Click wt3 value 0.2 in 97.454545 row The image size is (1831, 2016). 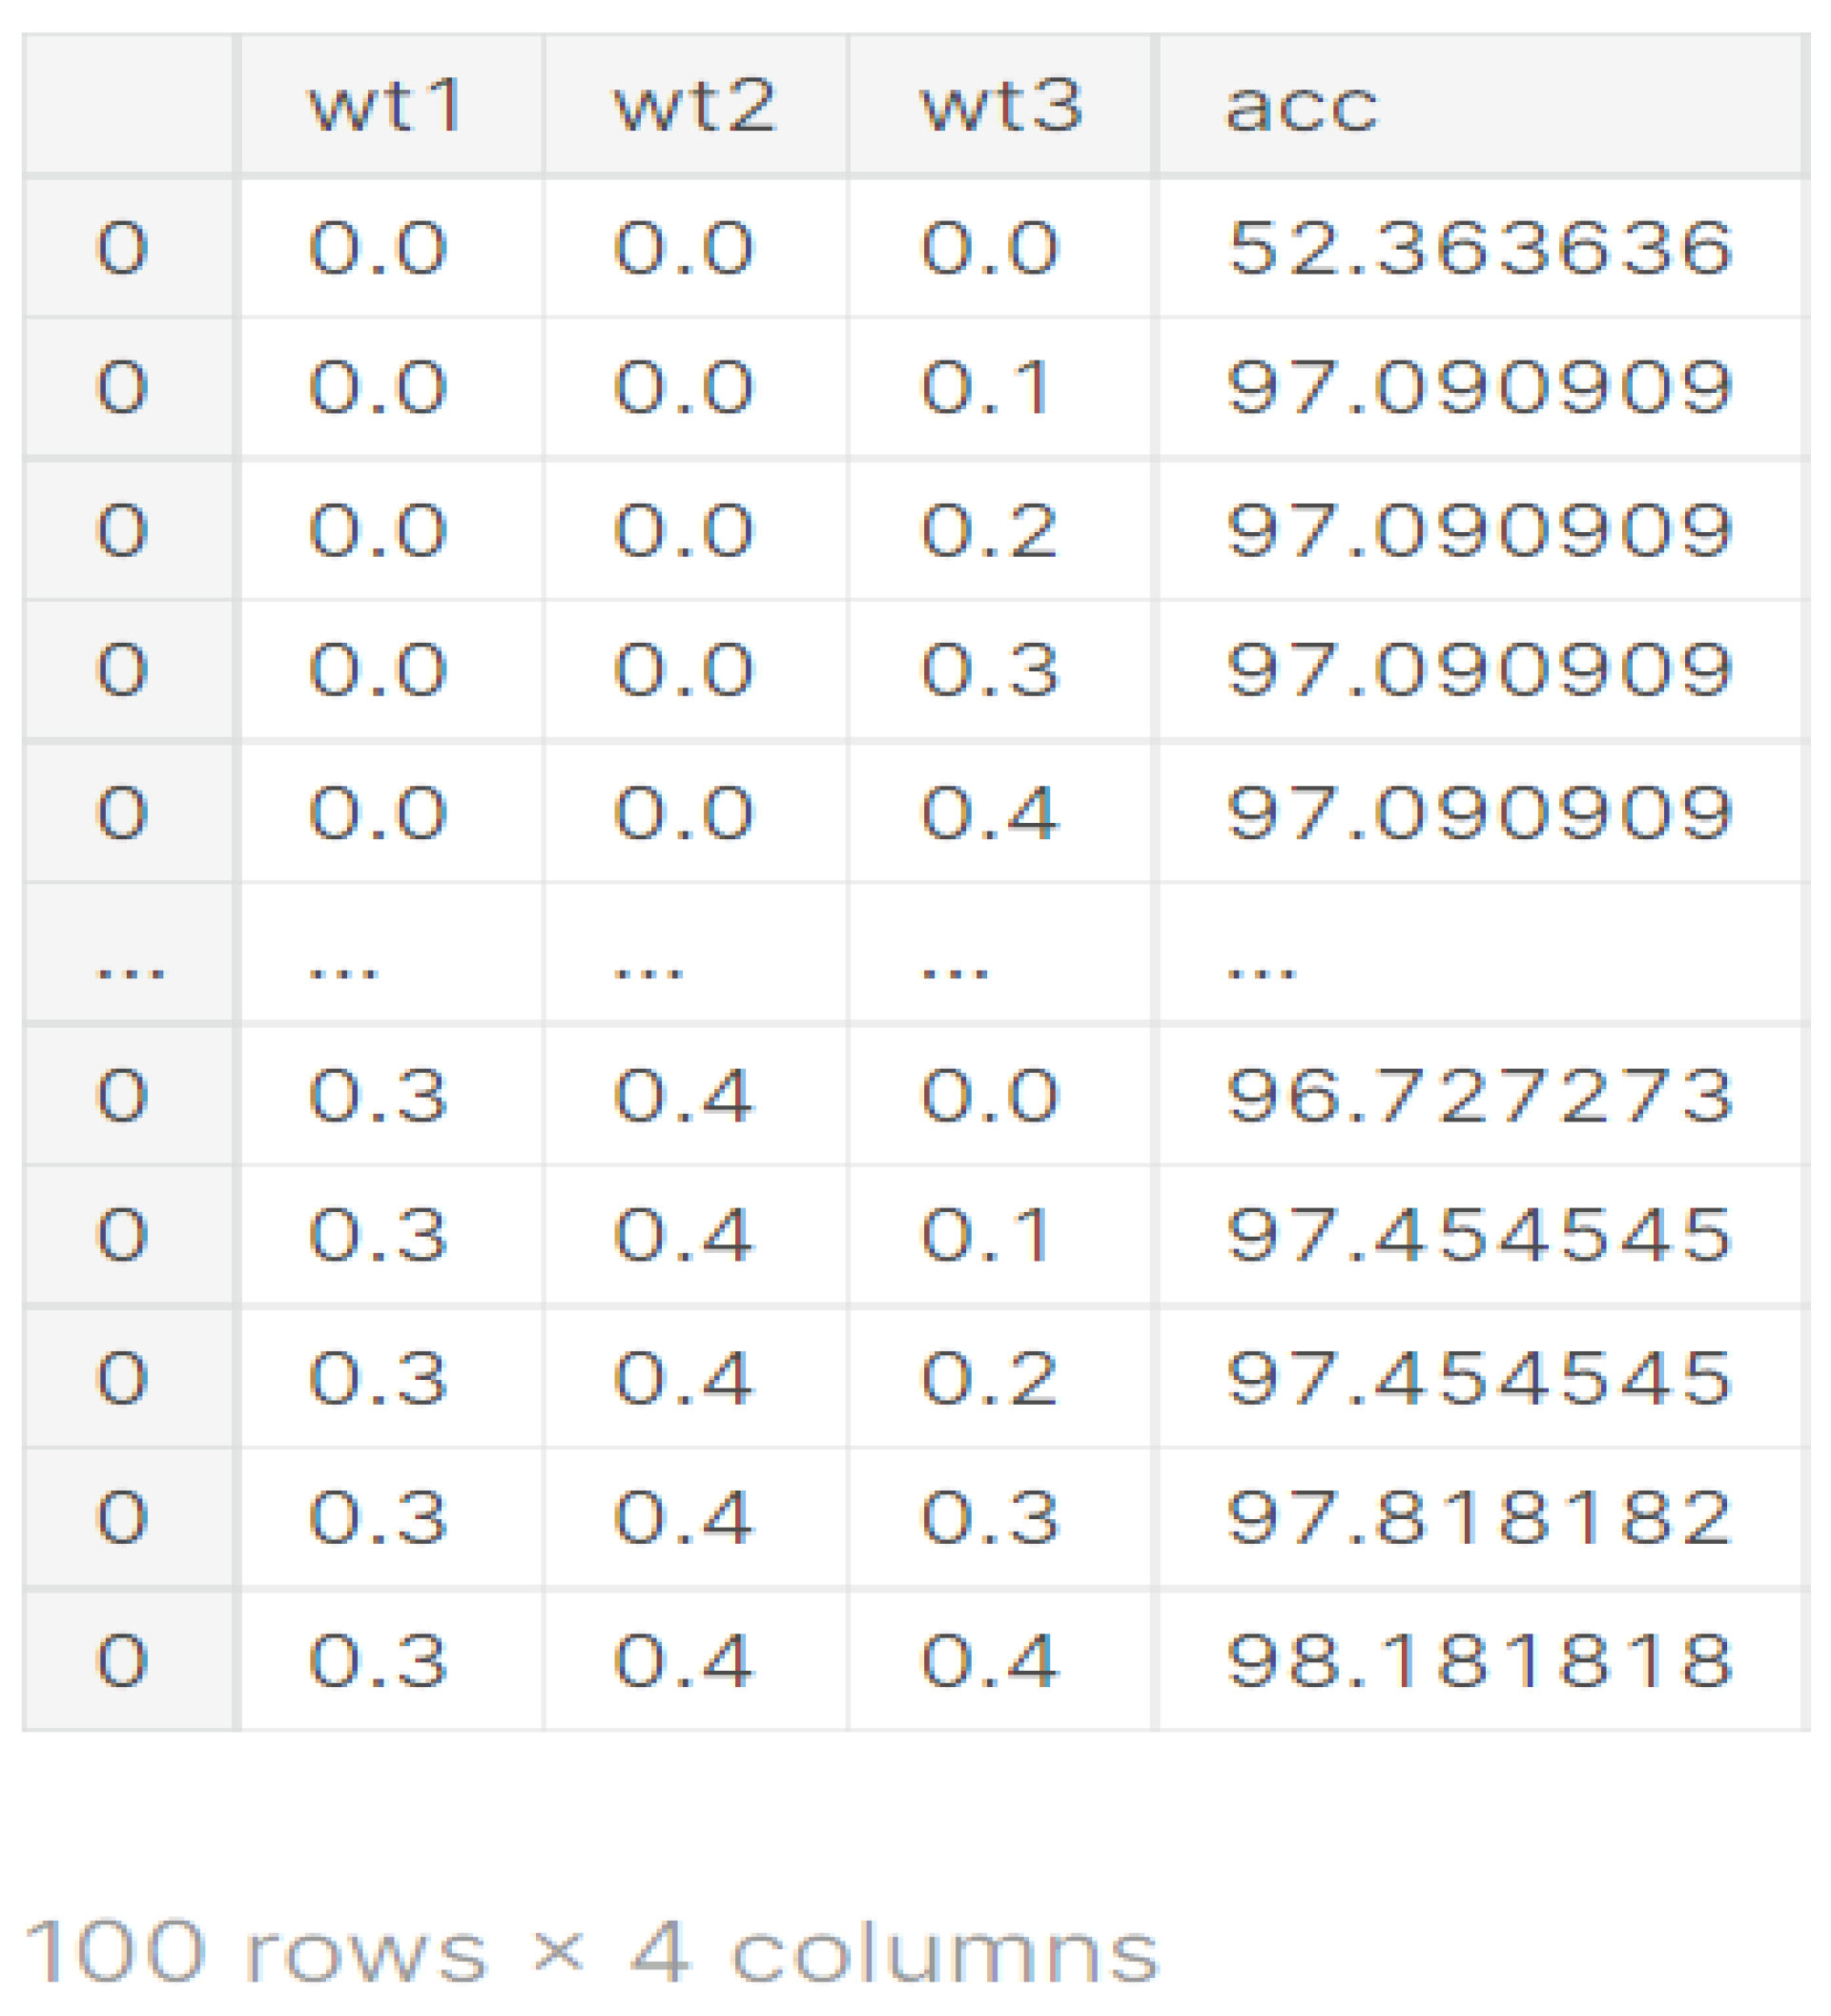[x=989, y=1378]
